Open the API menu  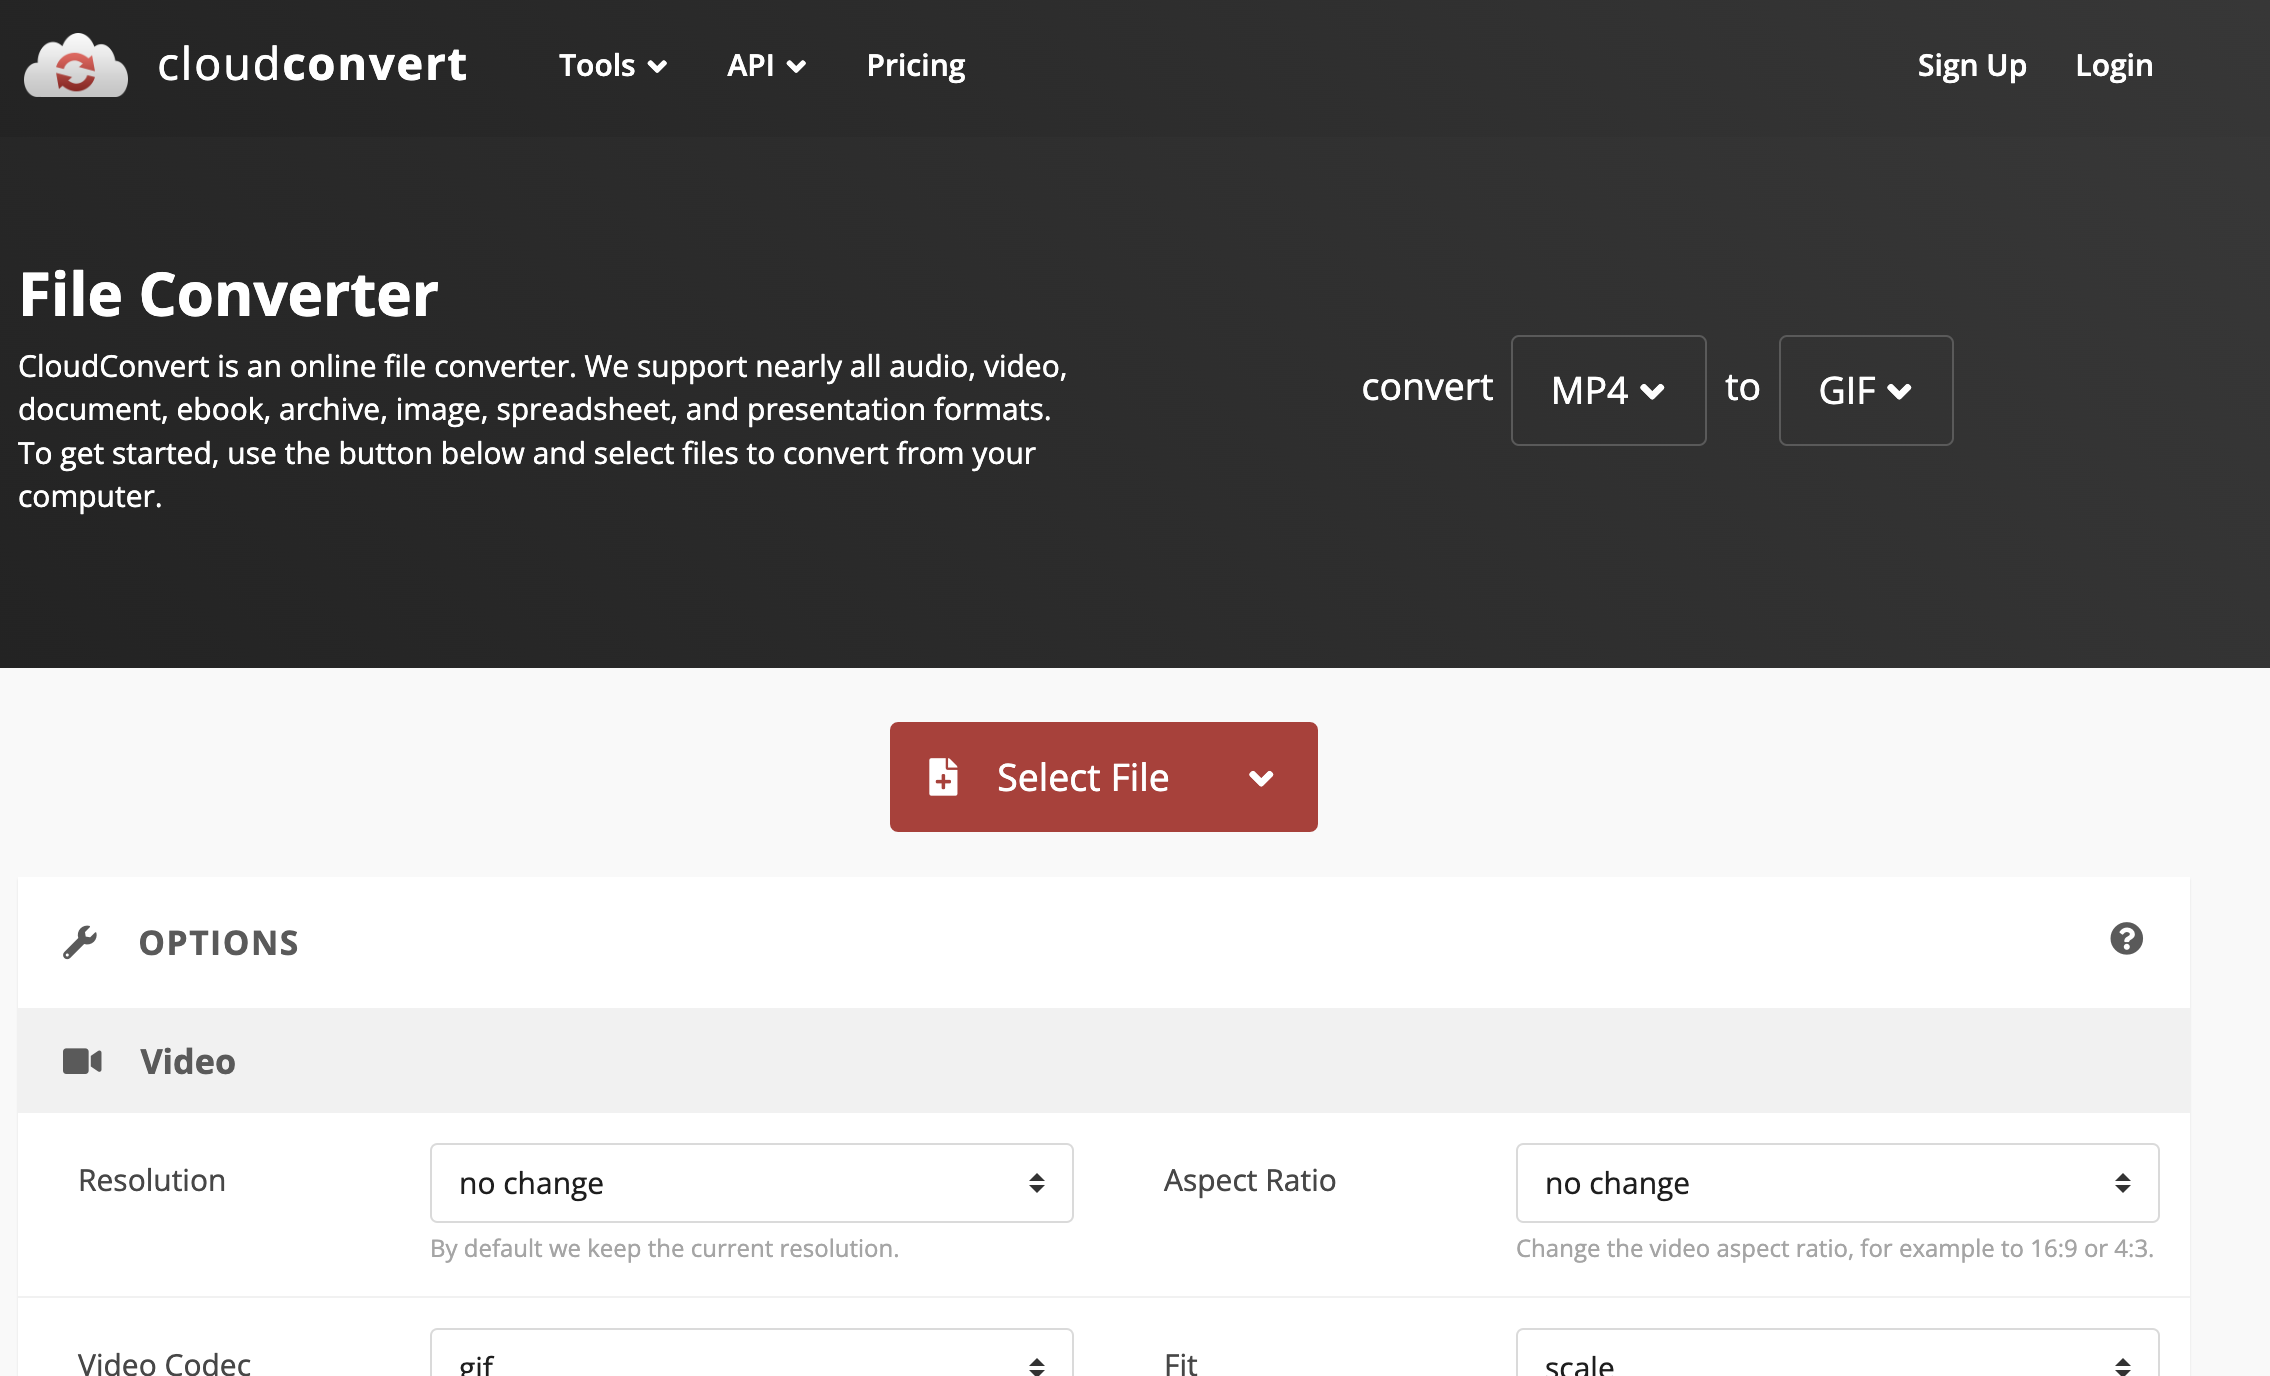765,66
